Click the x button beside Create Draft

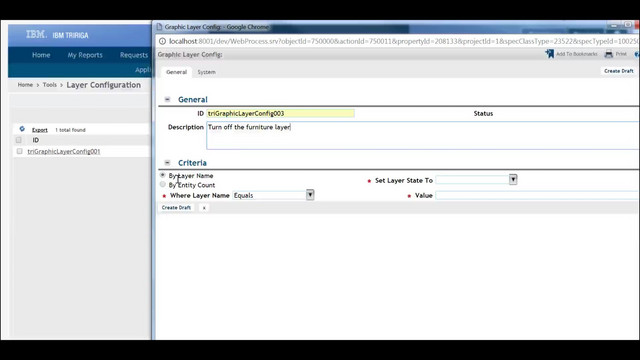(x=204, y=208)
